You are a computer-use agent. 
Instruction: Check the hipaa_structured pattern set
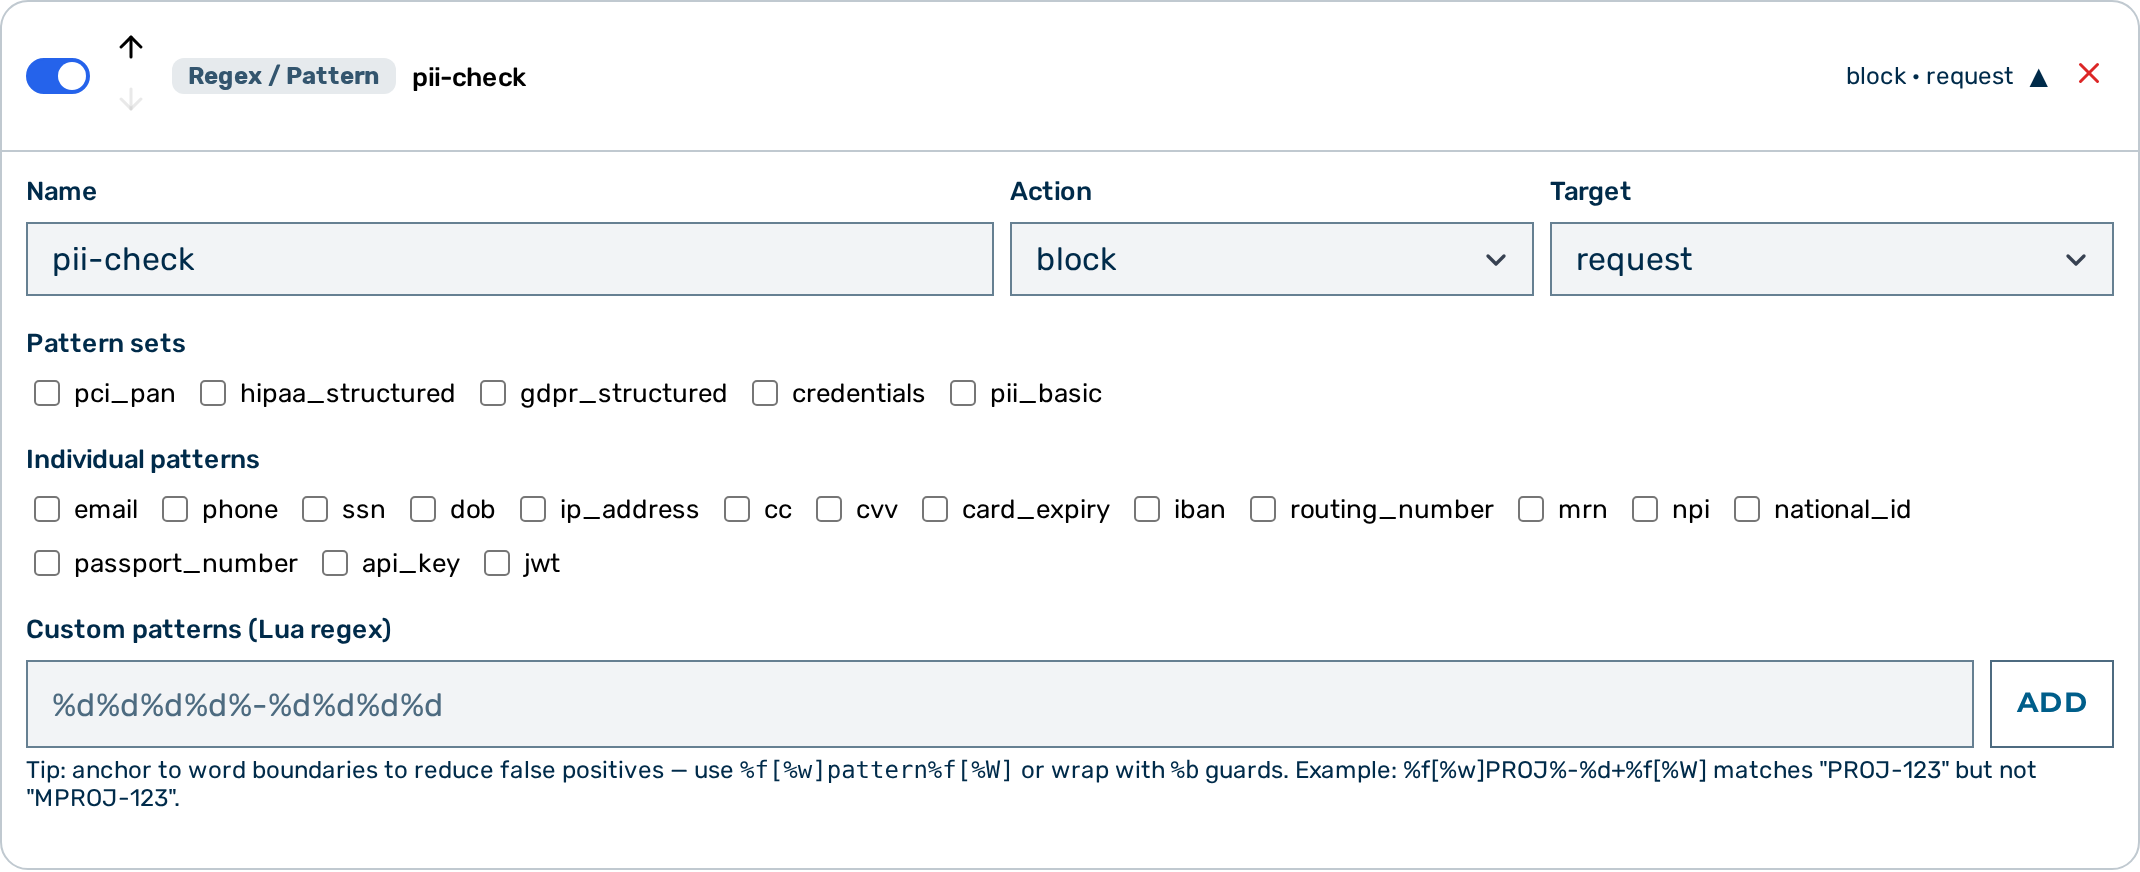(x=213, y=393)
